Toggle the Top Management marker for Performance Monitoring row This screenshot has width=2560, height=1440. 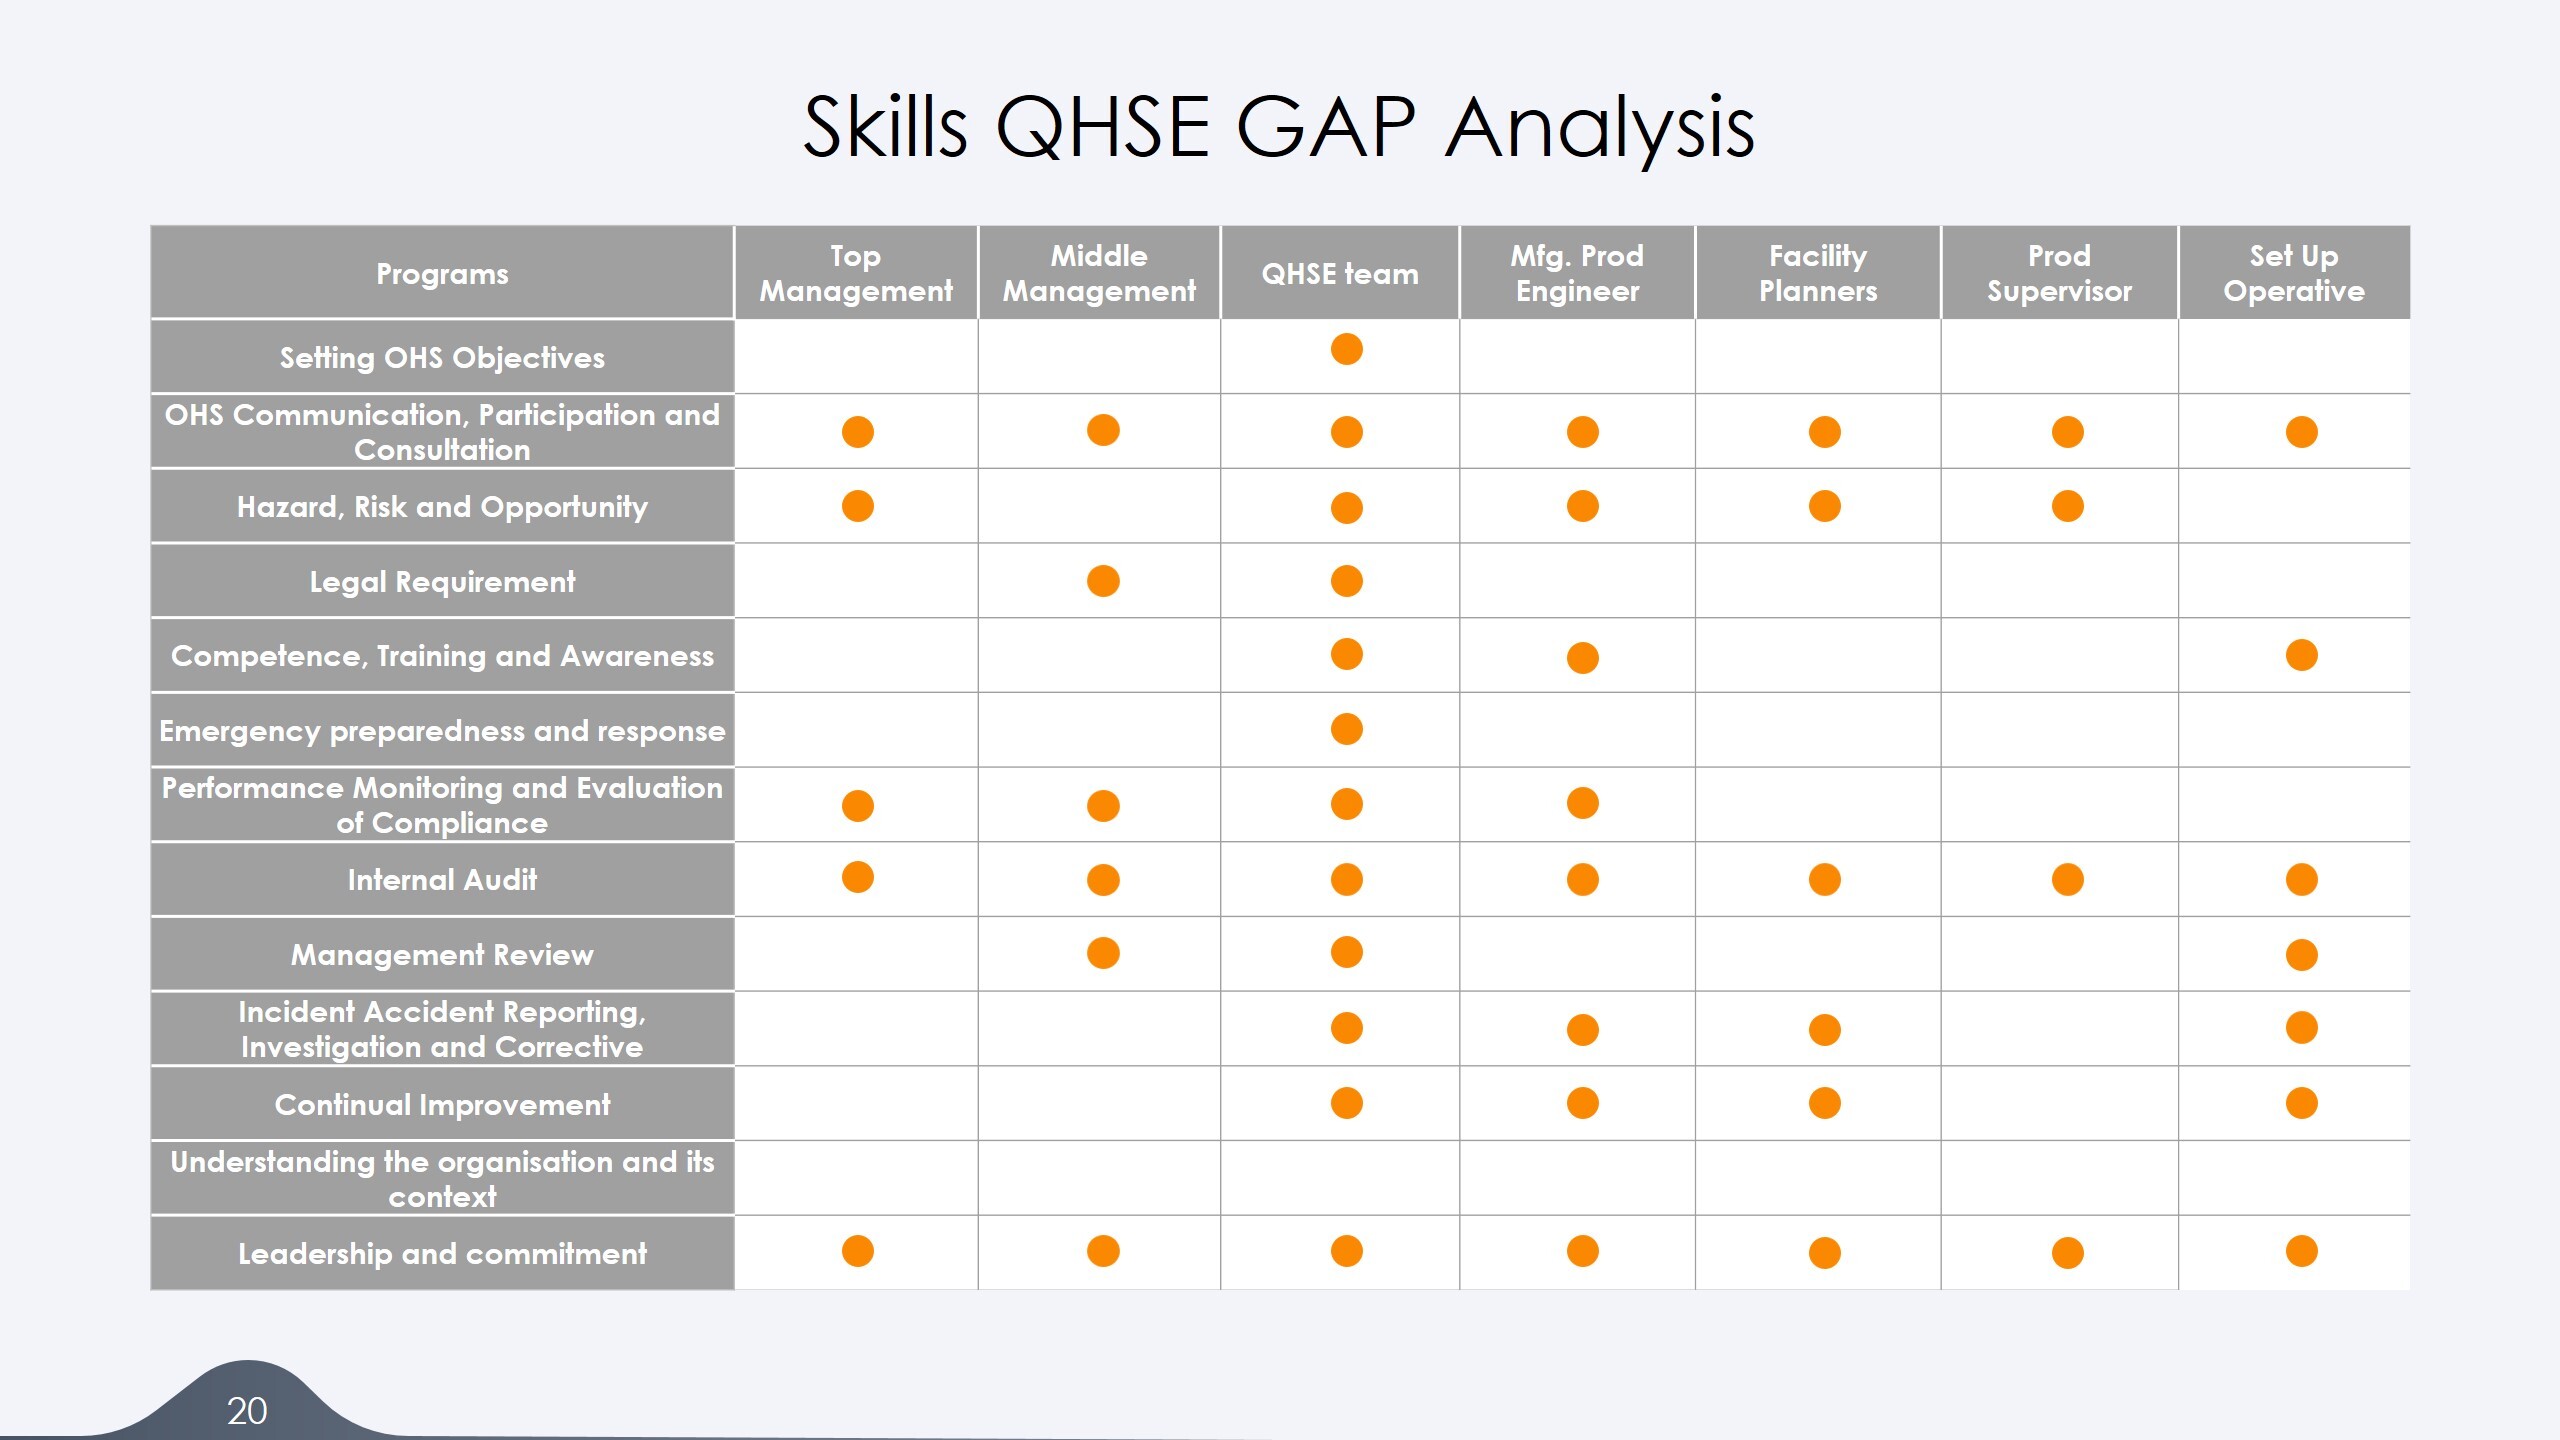(857, 805)
